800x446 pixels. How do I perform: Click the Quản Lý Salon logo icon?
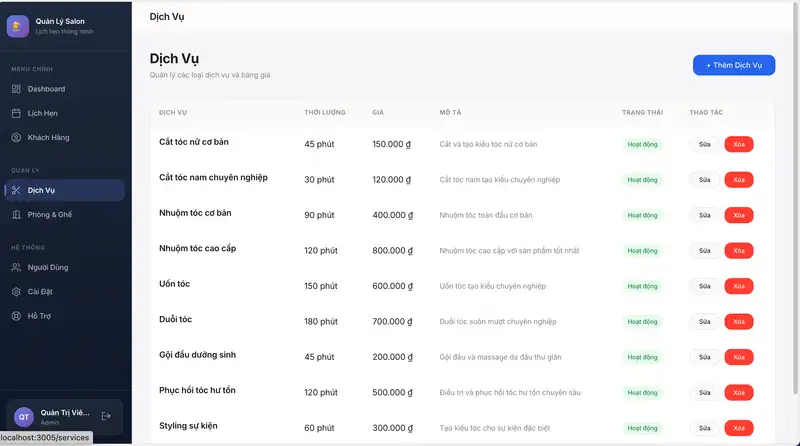pos(17,26)
